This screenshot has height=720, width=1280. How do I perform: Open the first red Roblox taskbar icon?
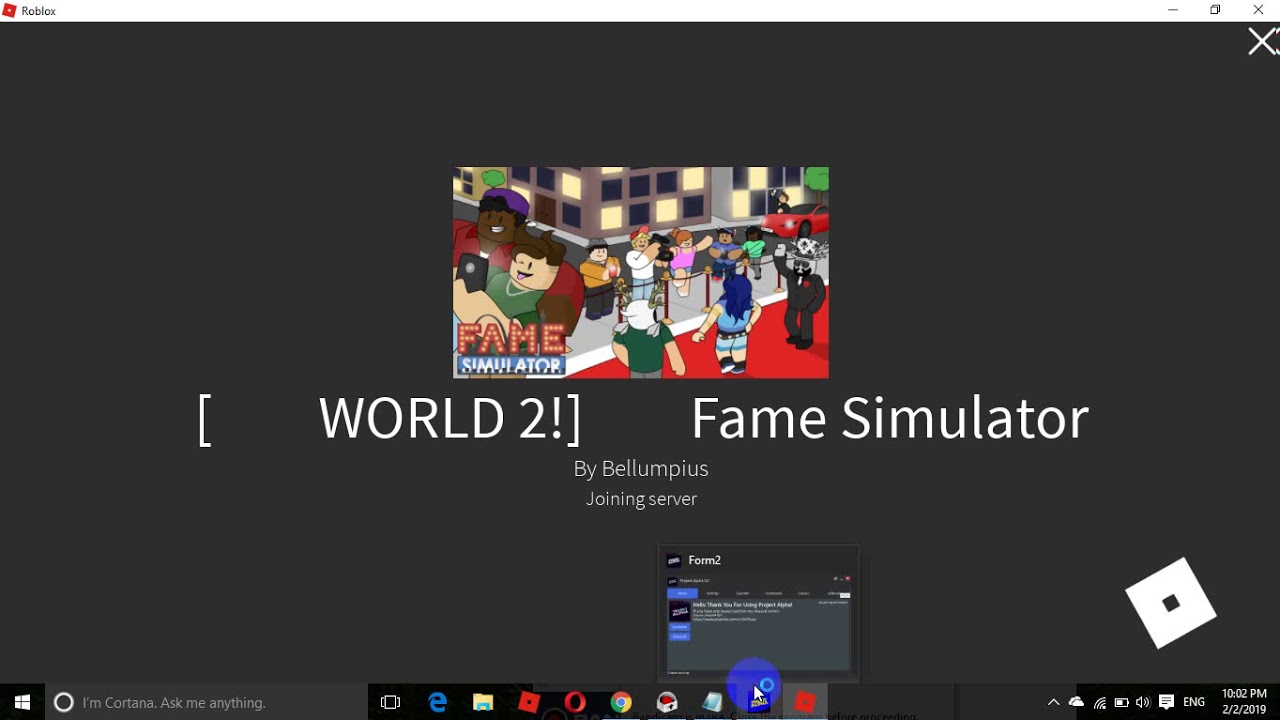(529, 702)
